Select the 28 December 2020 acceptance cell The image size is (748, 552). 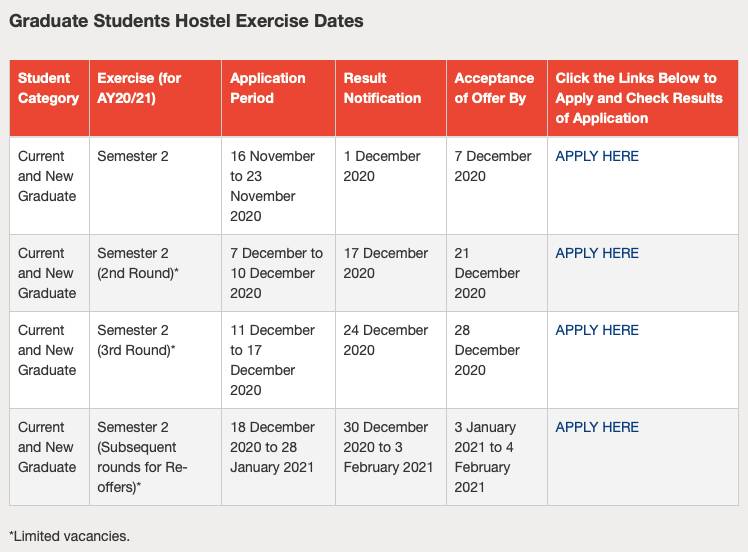pyautogui.click(x=488, y=350)
